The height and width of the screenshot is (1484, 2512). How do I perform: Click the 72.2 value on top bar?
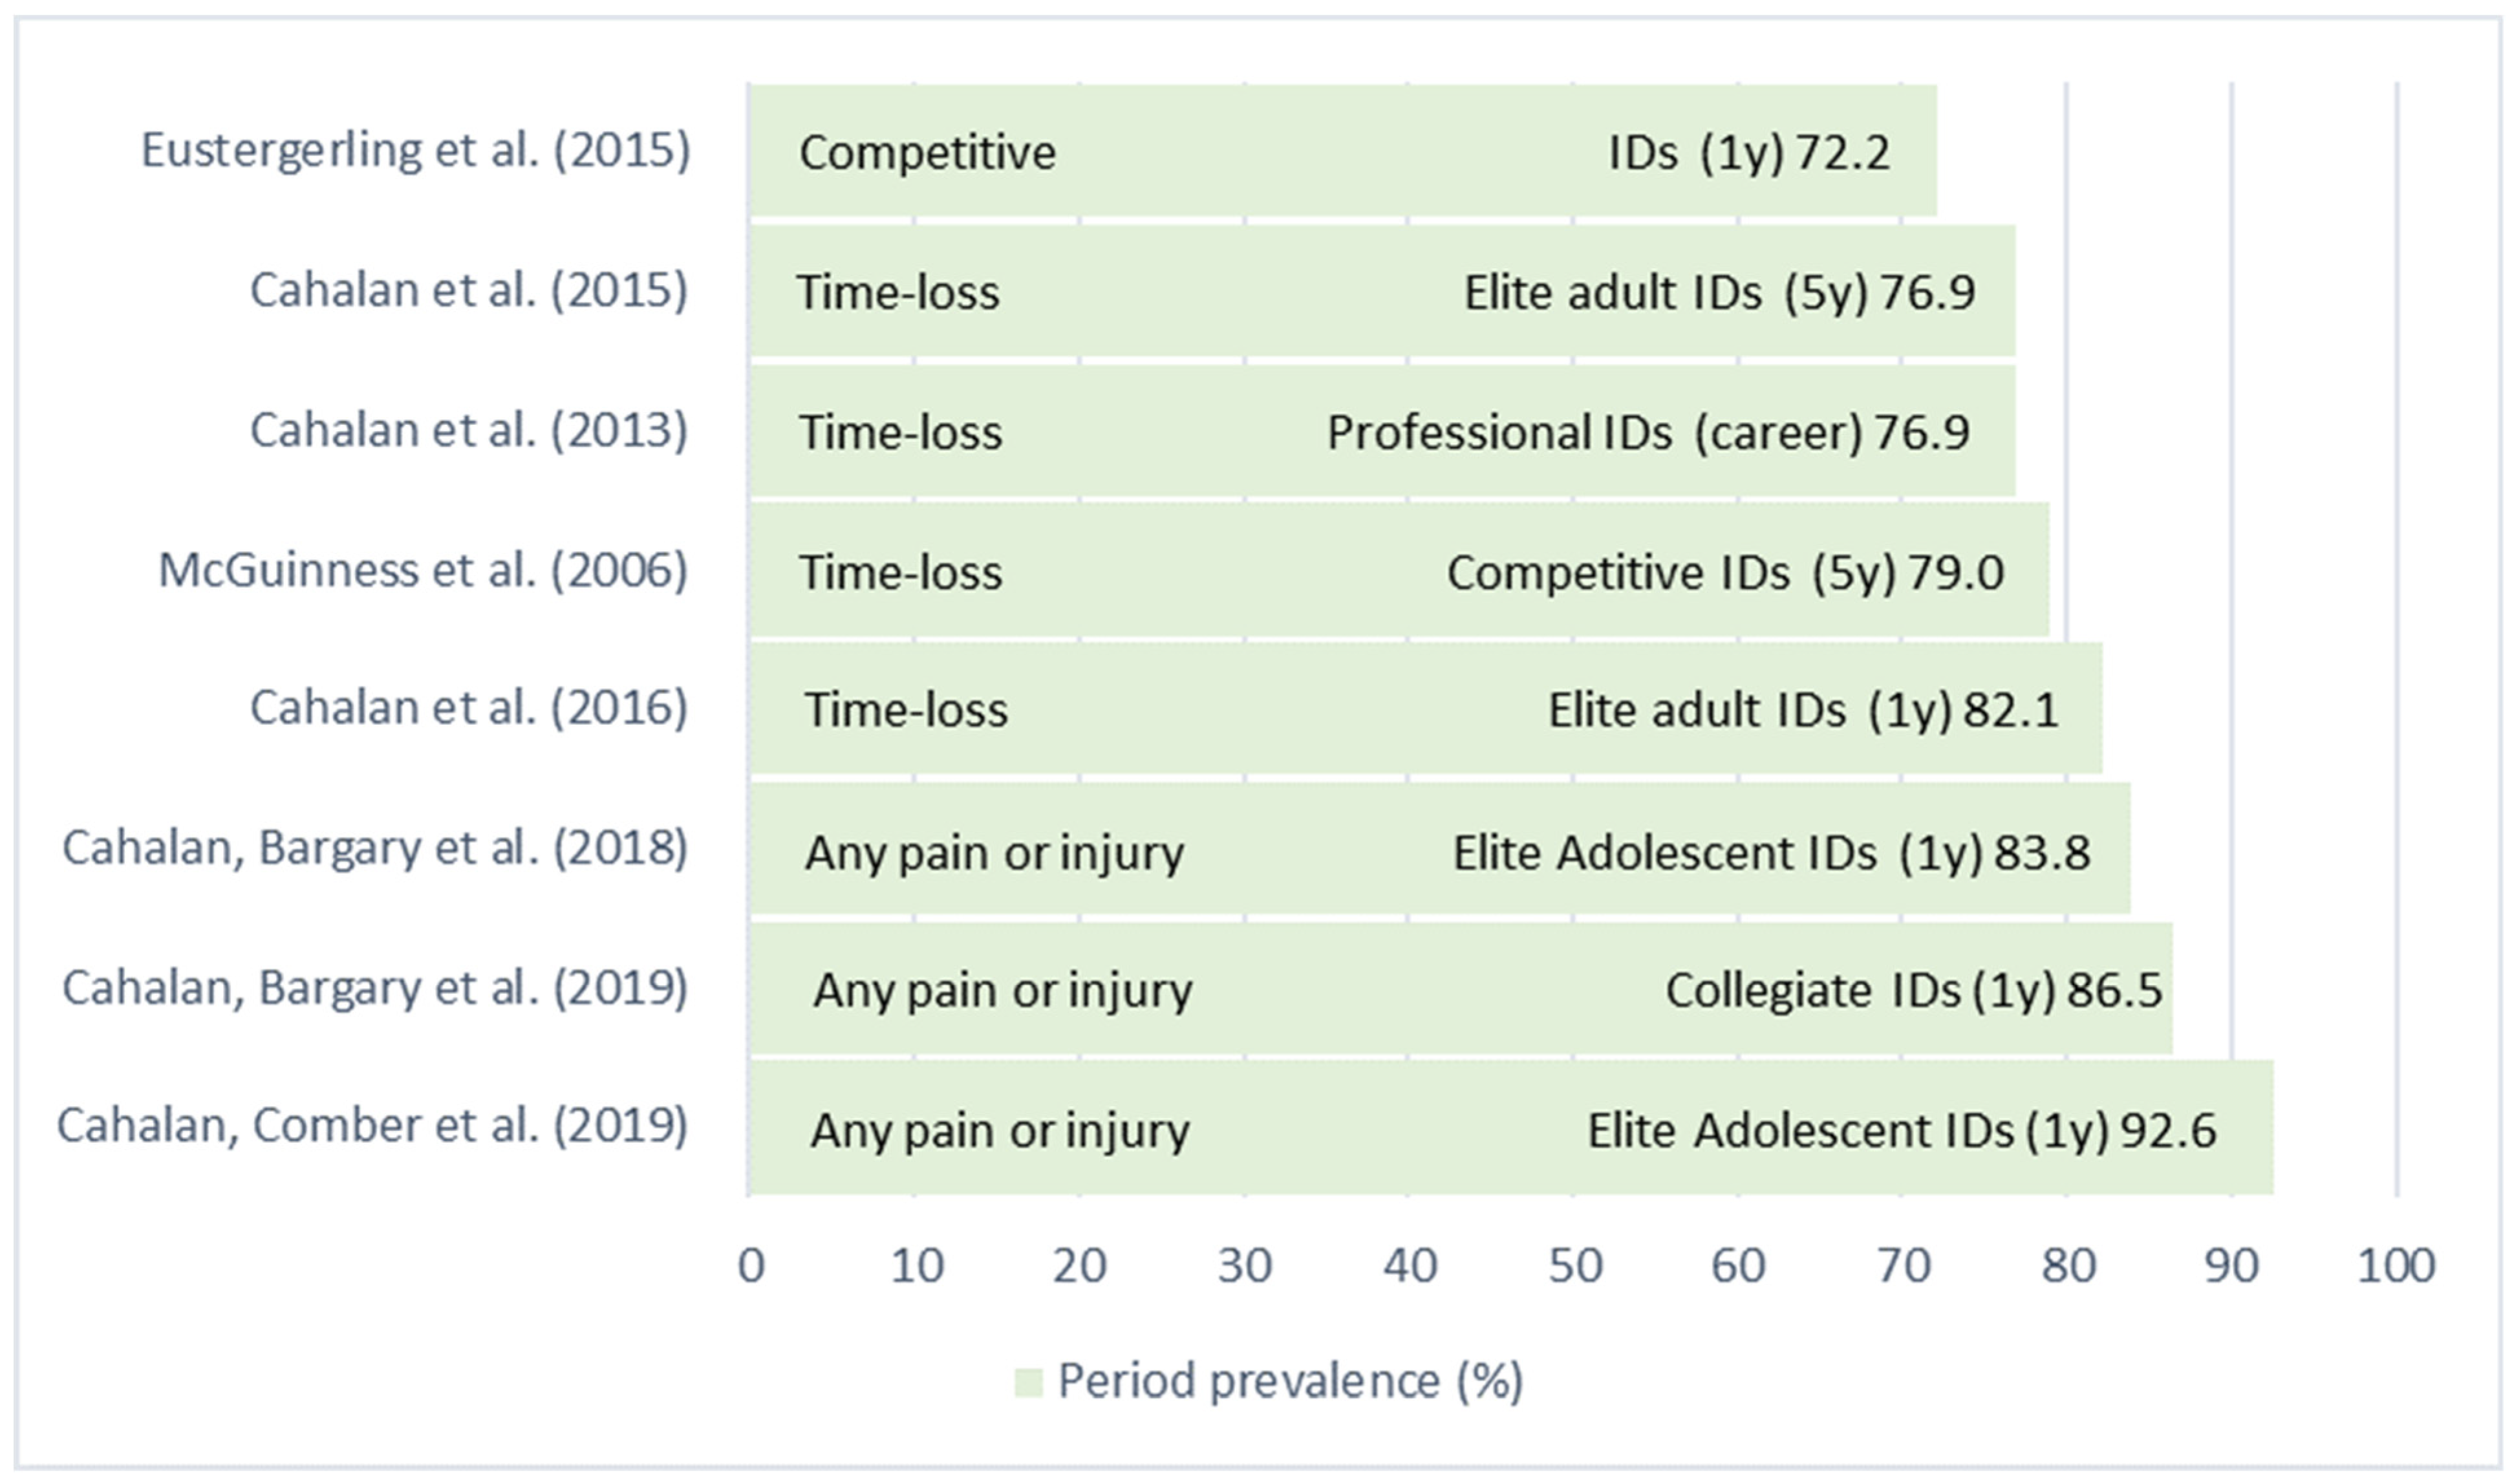tap(1843, 153)
